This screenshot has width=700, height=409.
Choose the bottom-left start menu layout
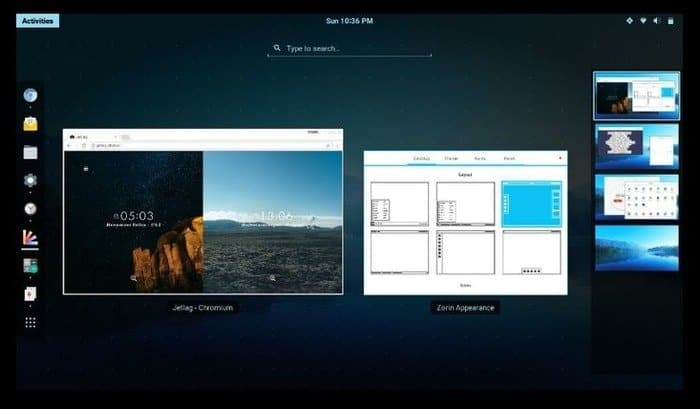pos(400,204)
